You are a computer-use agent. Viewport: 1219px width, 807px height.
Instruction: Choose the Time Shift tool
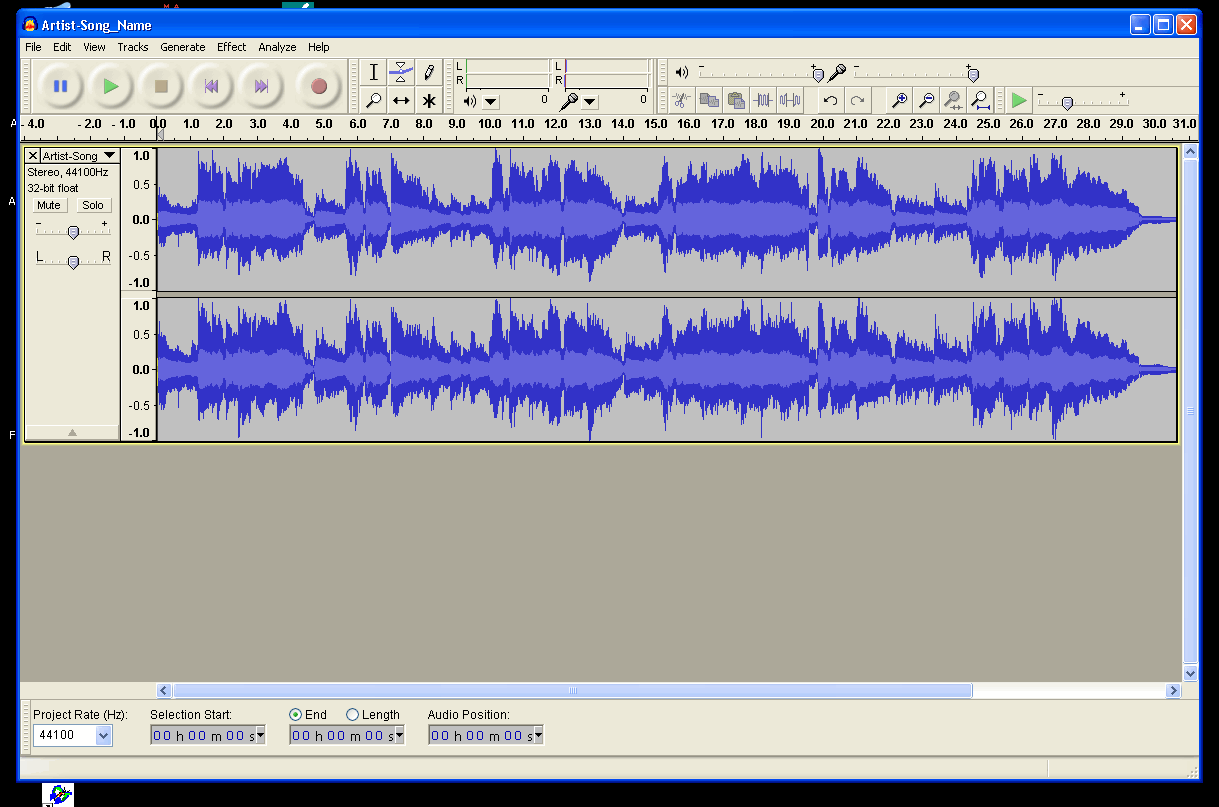point(401,100)
